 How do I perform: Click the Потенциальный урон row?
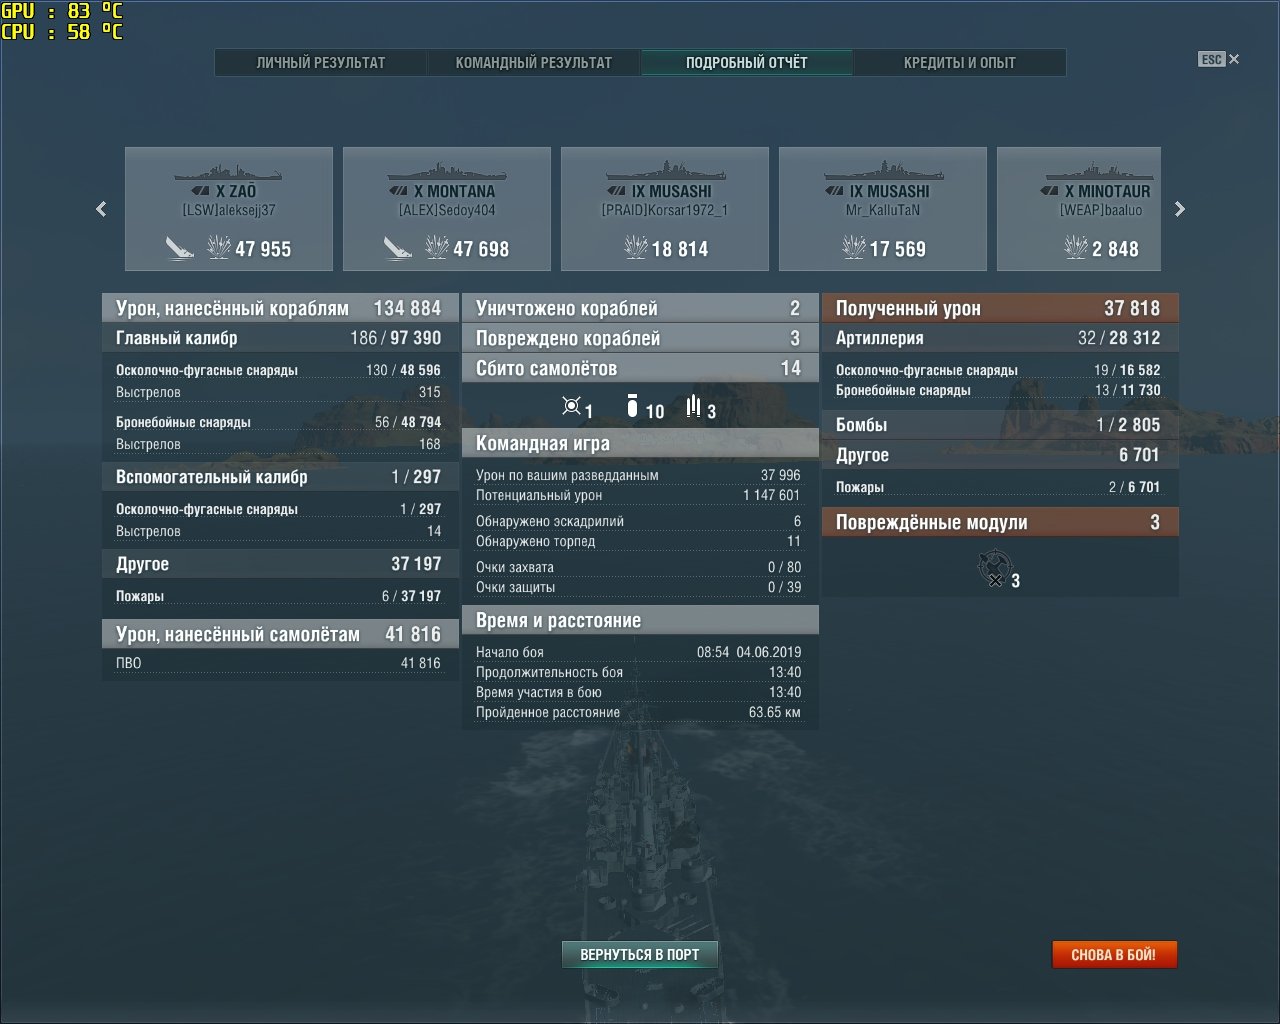[x=638, y=495]
